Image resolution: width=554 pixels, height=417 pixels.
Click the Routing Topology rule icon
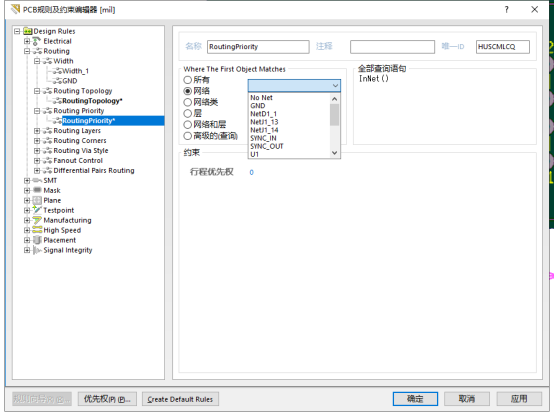(47, 91)
